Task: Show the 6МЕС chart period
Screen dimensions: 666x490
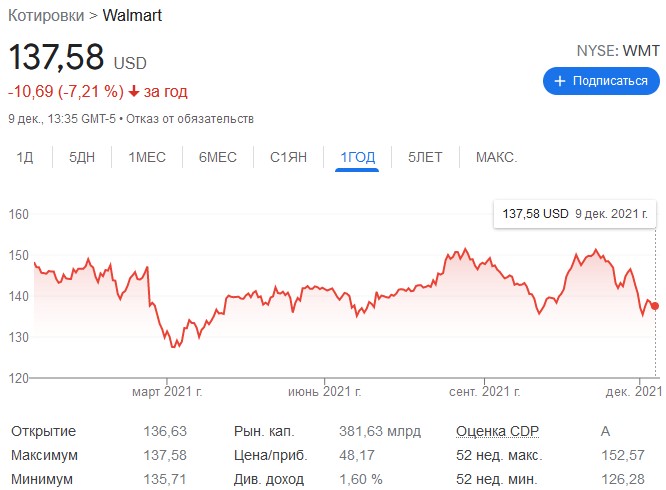Action: pos(217,157)
